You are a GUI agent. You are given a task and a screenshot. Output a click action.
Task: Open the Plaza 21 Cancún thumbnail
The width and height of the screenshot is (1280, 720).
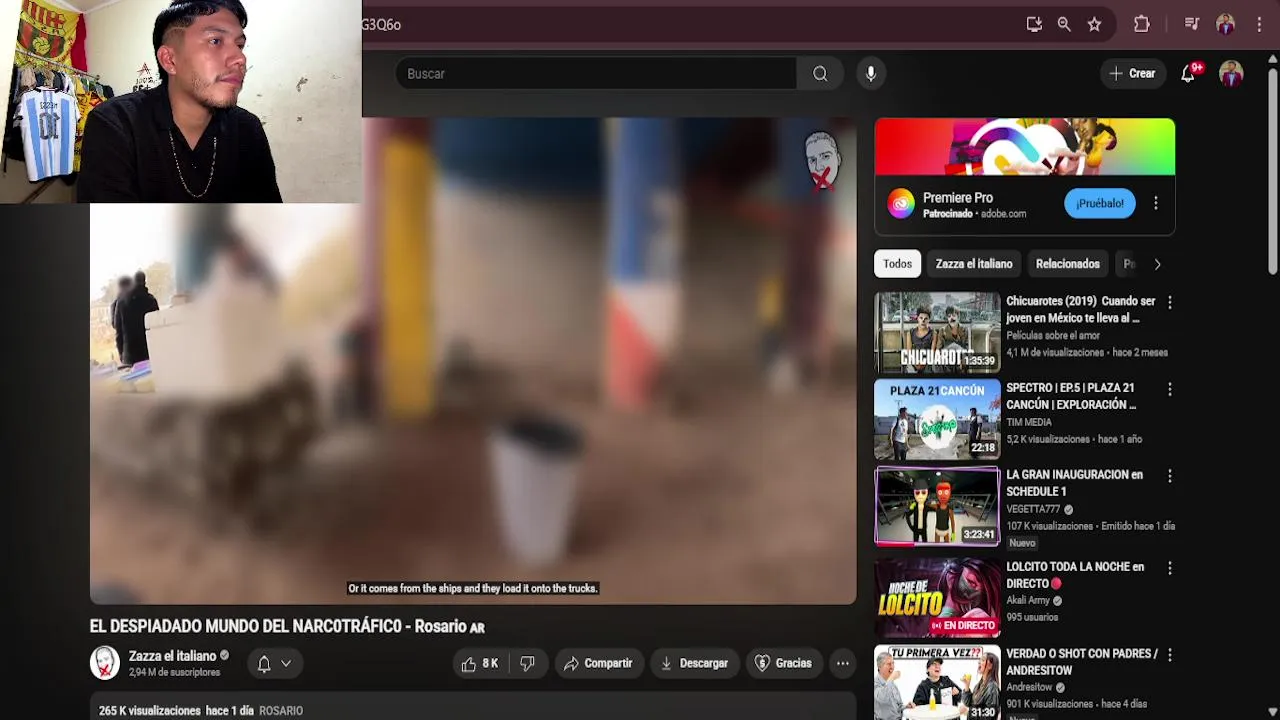(x=937, y=419)
